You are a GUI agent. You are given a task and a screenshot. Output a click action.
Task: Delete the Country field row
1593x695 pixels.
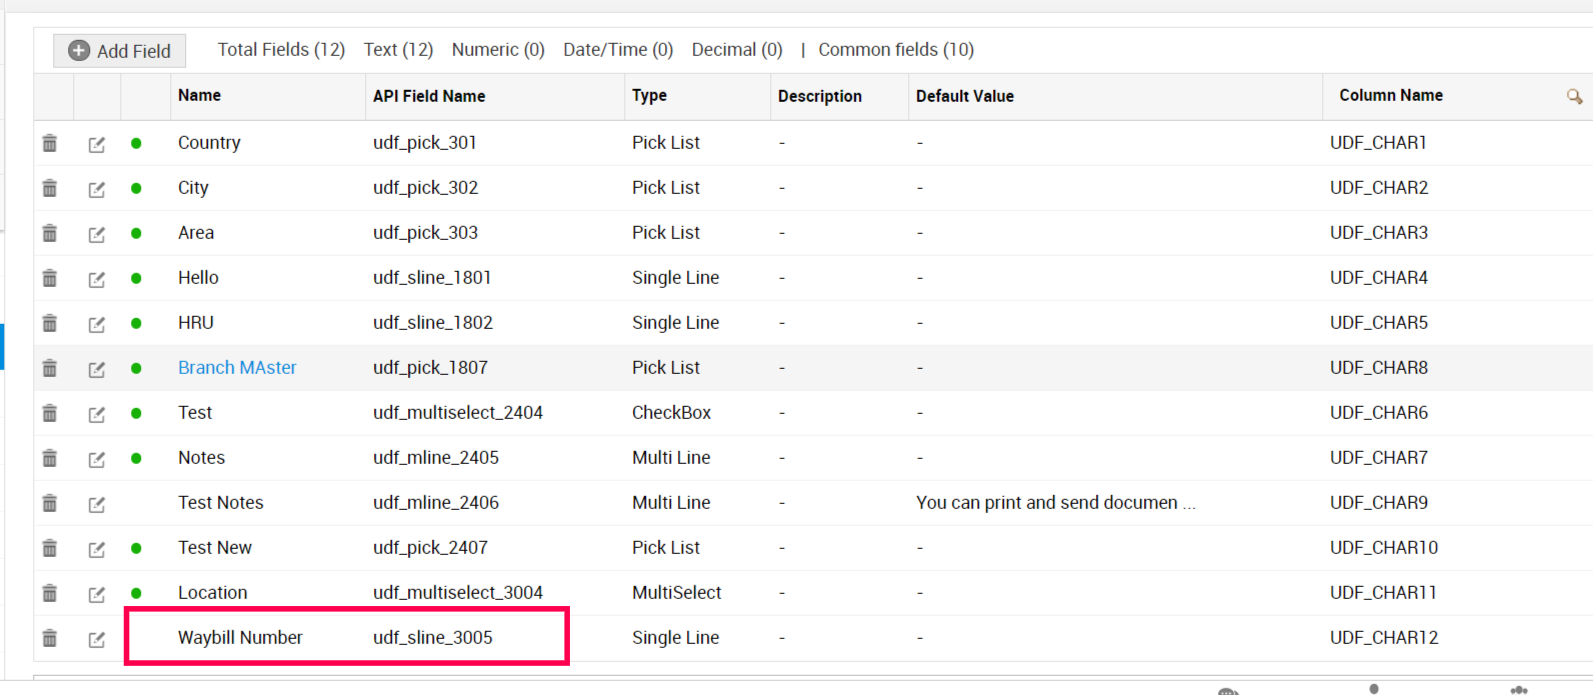(50, 143)
